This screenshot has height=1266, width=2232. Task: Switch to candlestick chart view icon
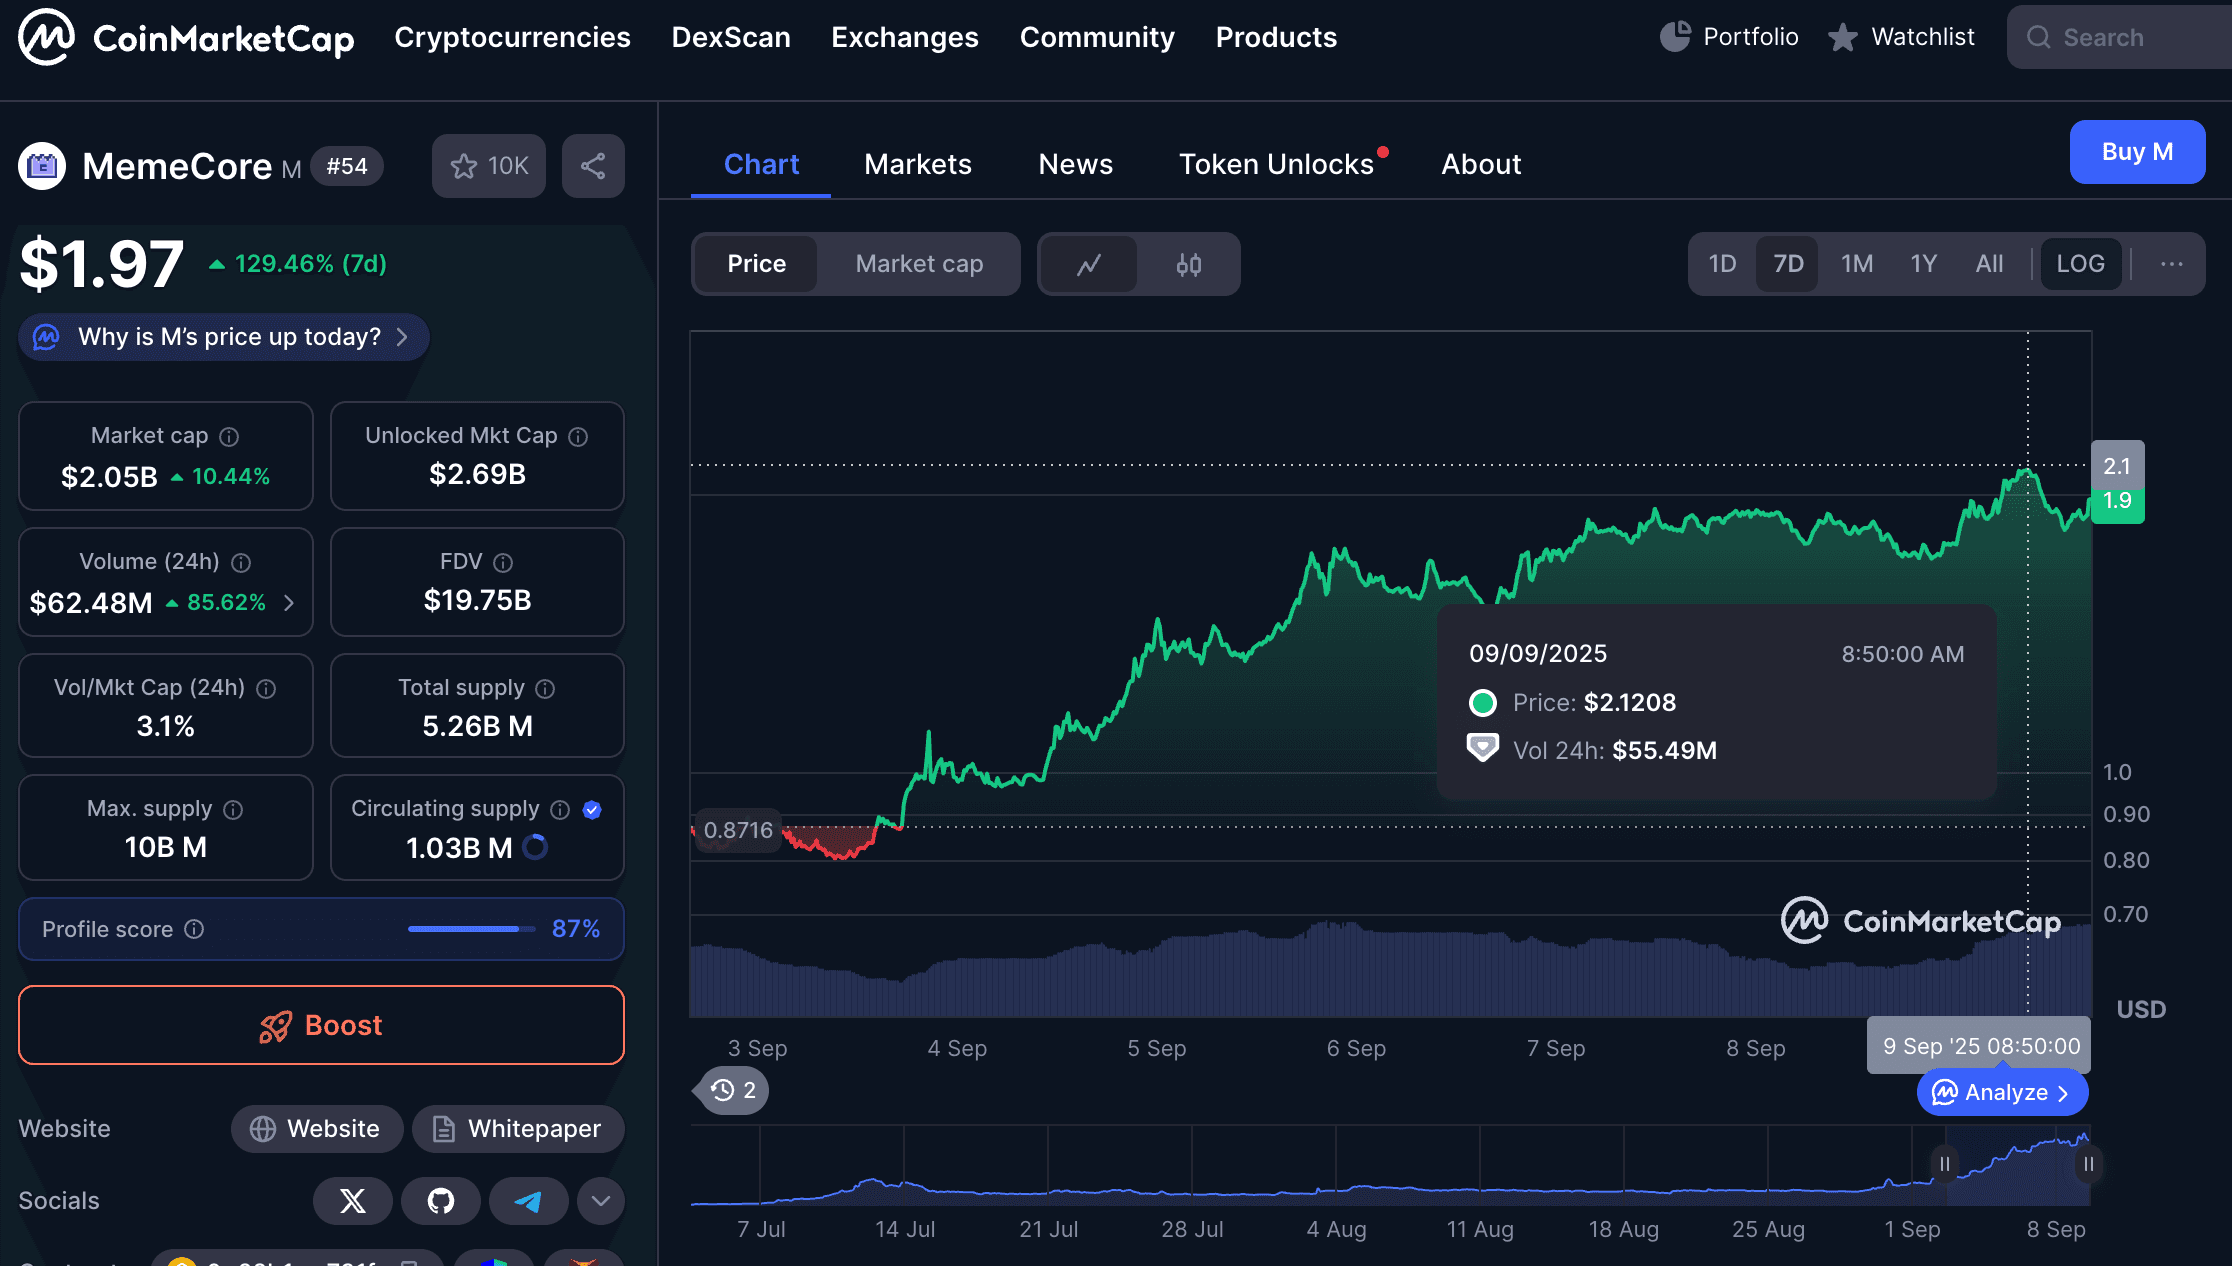tap(1188, 265)
